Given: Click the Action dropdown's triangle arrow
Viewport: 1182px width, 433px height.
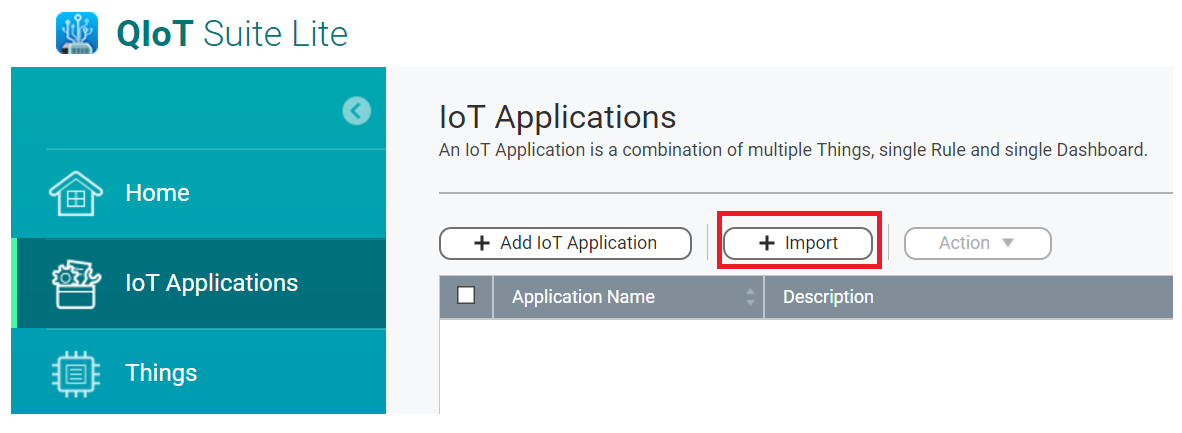Looking at the screenshot, I should pyautogui.click(x=1008, y=243).
